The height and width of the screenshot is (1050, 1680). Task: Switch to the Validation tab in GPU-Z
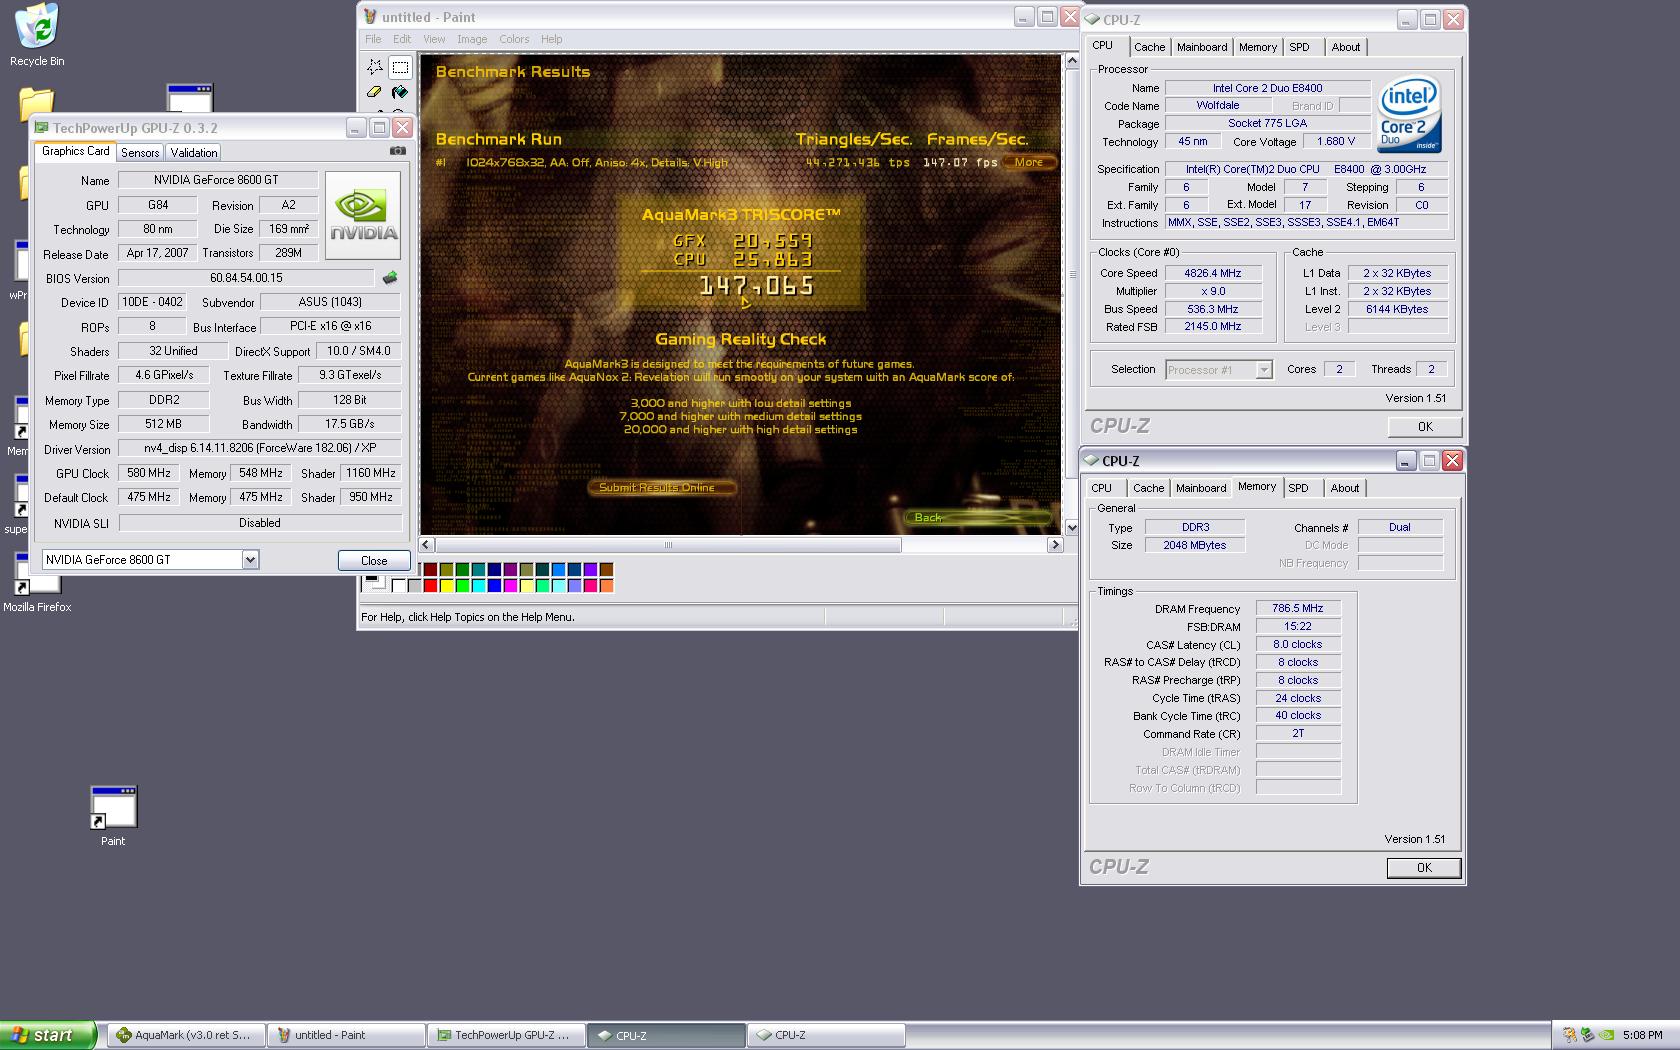(193, 152)
